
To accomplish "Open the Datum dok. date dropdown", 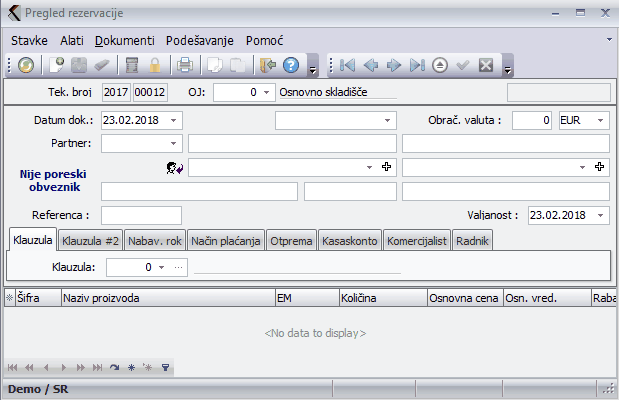I will coord(175,120).
